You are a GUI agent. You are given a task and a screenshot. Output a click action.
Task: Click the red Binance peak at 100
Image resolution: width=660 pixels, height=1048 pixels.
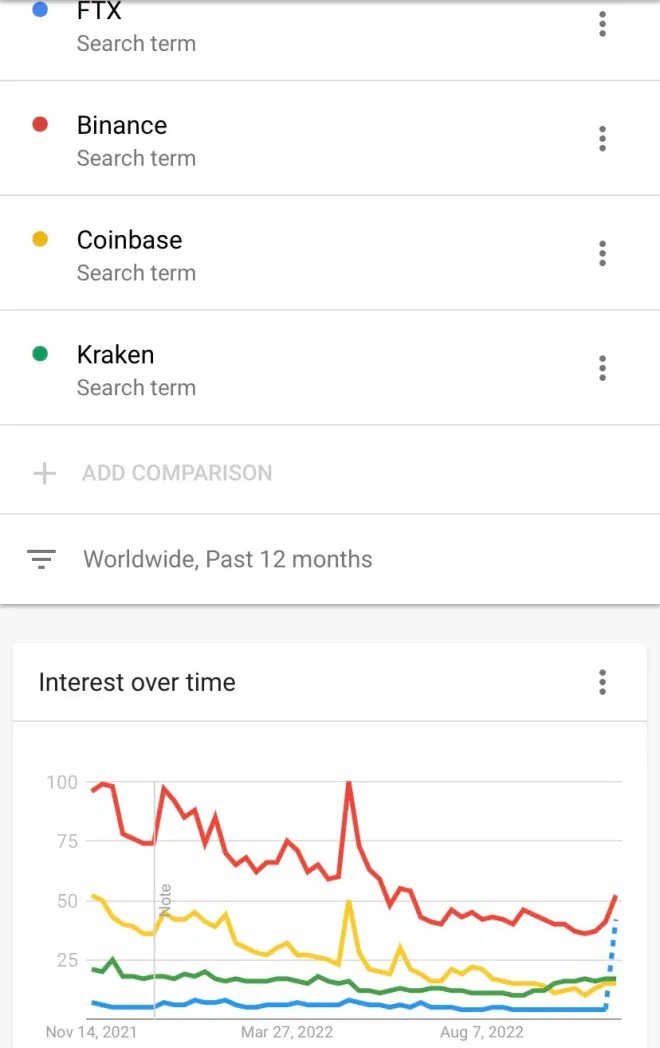tap(349, 784)
